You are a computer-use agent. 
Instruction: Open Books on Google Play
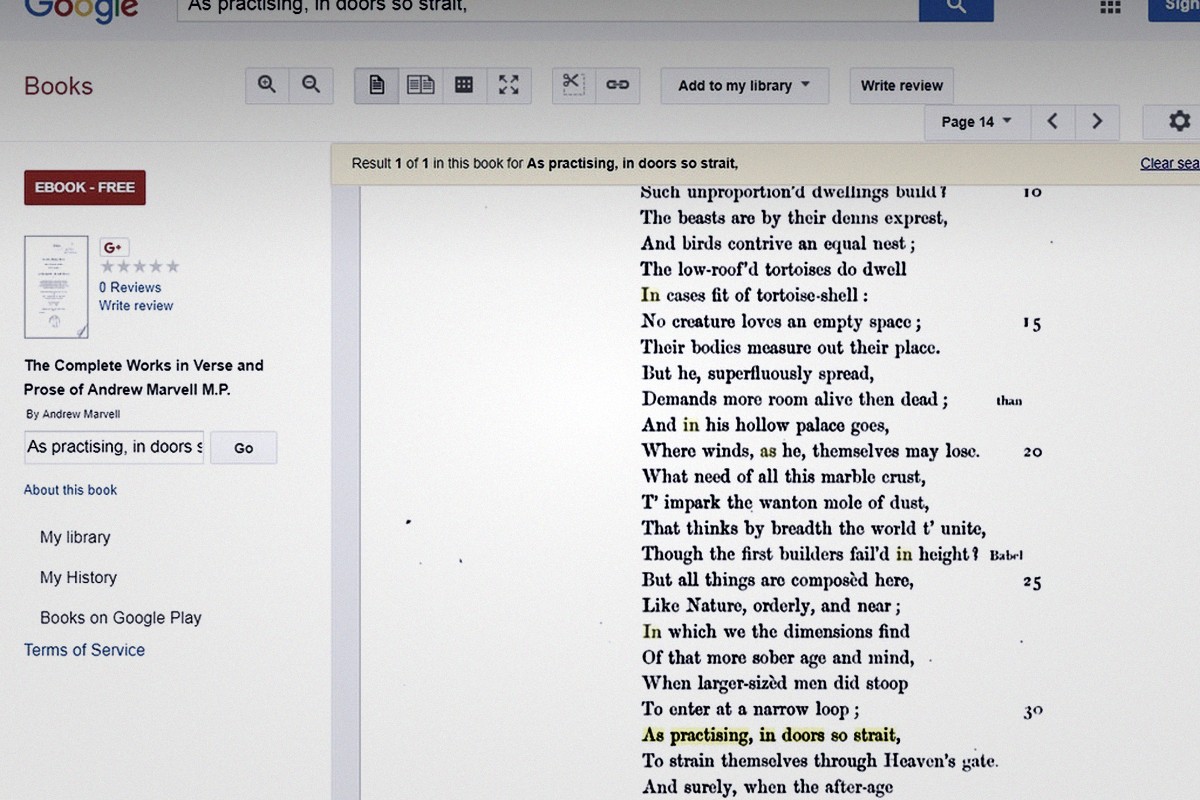[x=121, y=618]
